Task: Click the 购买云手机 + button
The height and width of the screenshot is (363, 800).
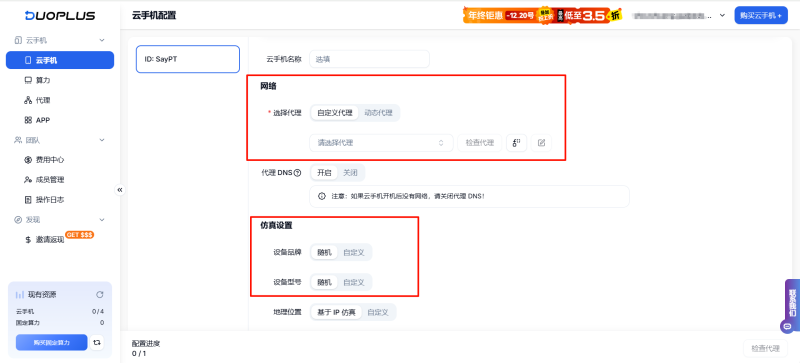Action: (x=761, y=15)
